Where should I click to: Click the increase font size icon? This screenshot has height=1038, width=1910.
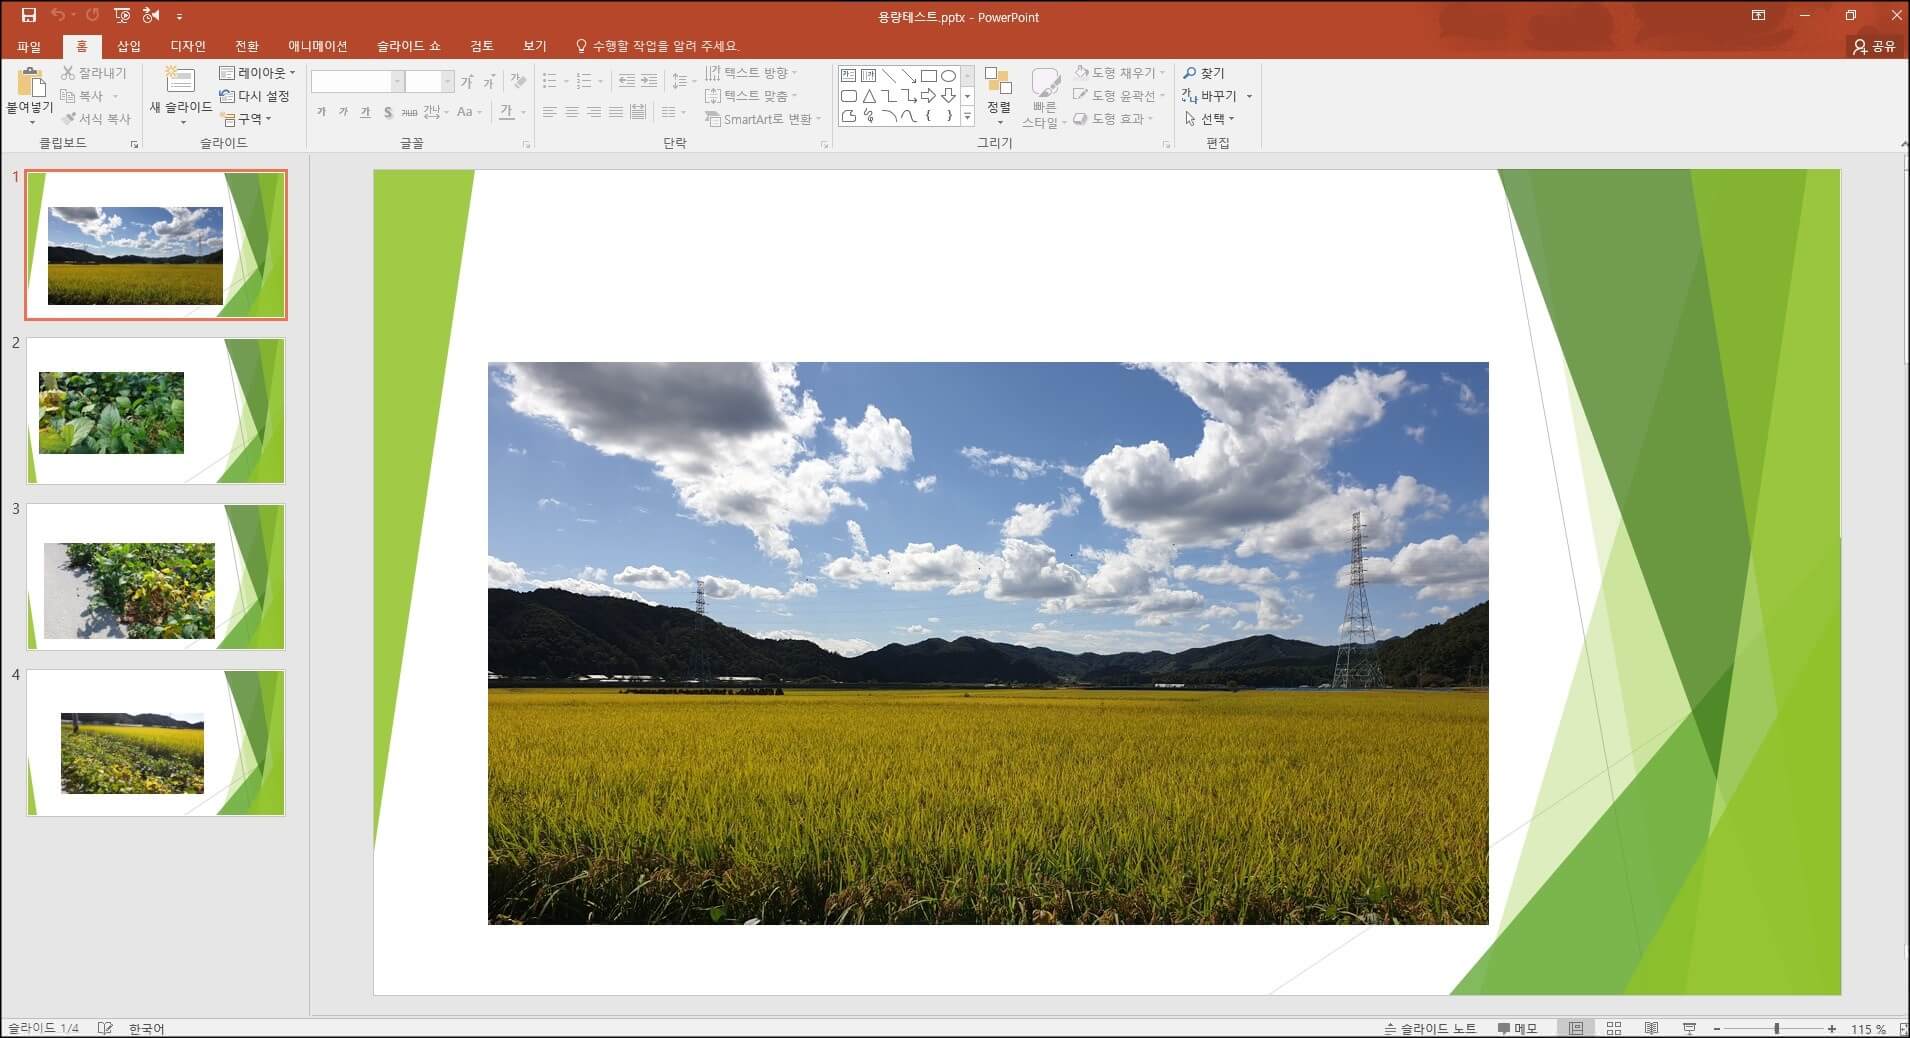[x=467, y=81]
